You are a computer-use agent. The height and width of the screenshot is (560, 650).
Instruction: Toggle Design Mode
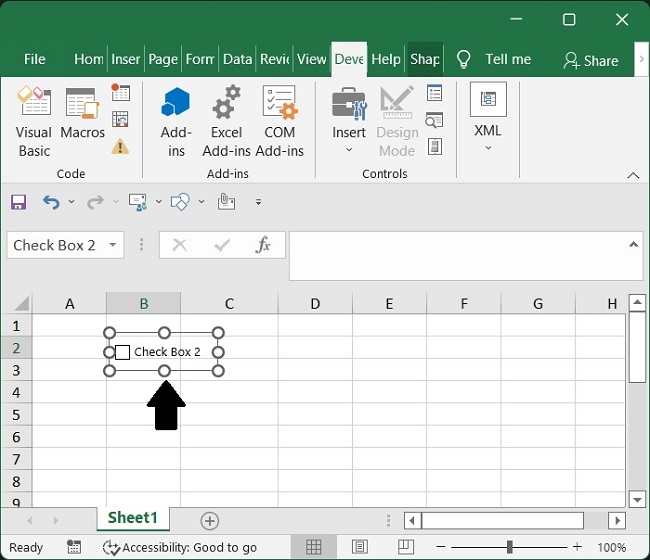(x=397, y=122)
